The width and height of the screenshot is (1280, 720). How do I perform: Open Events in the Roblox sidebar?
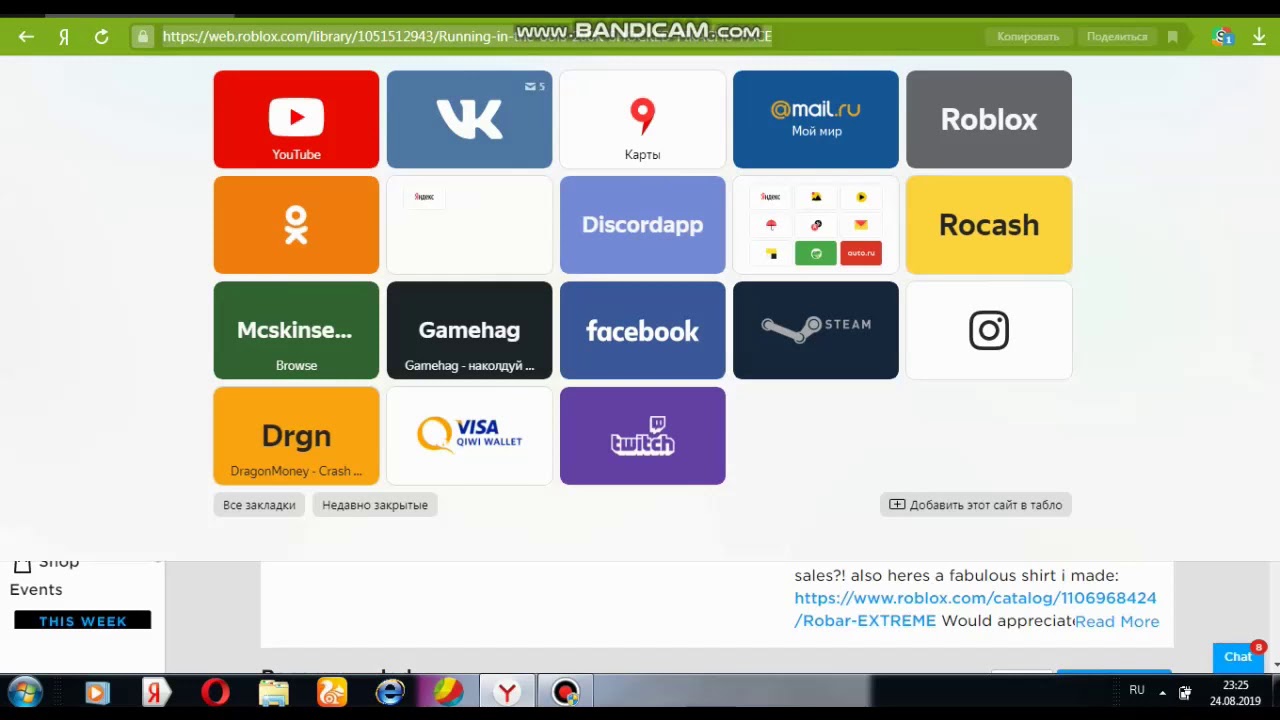(x=36, y=590)
